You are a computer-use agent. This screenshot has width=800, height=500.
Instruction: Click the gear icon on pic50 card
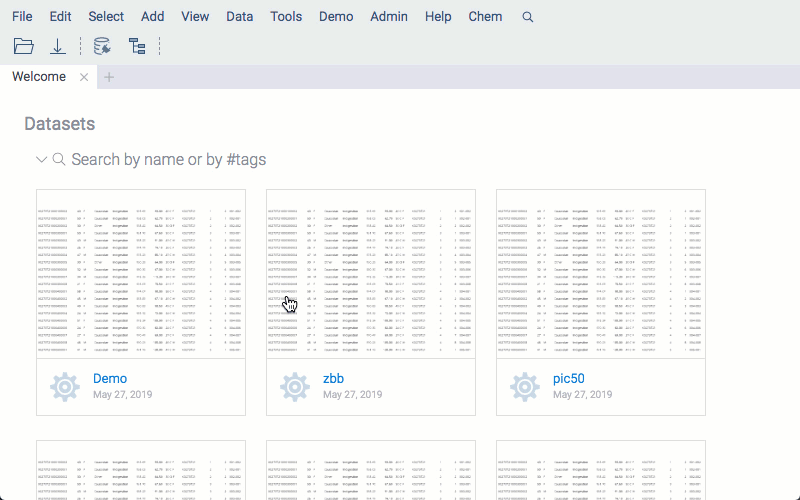[x=525, y=386]
